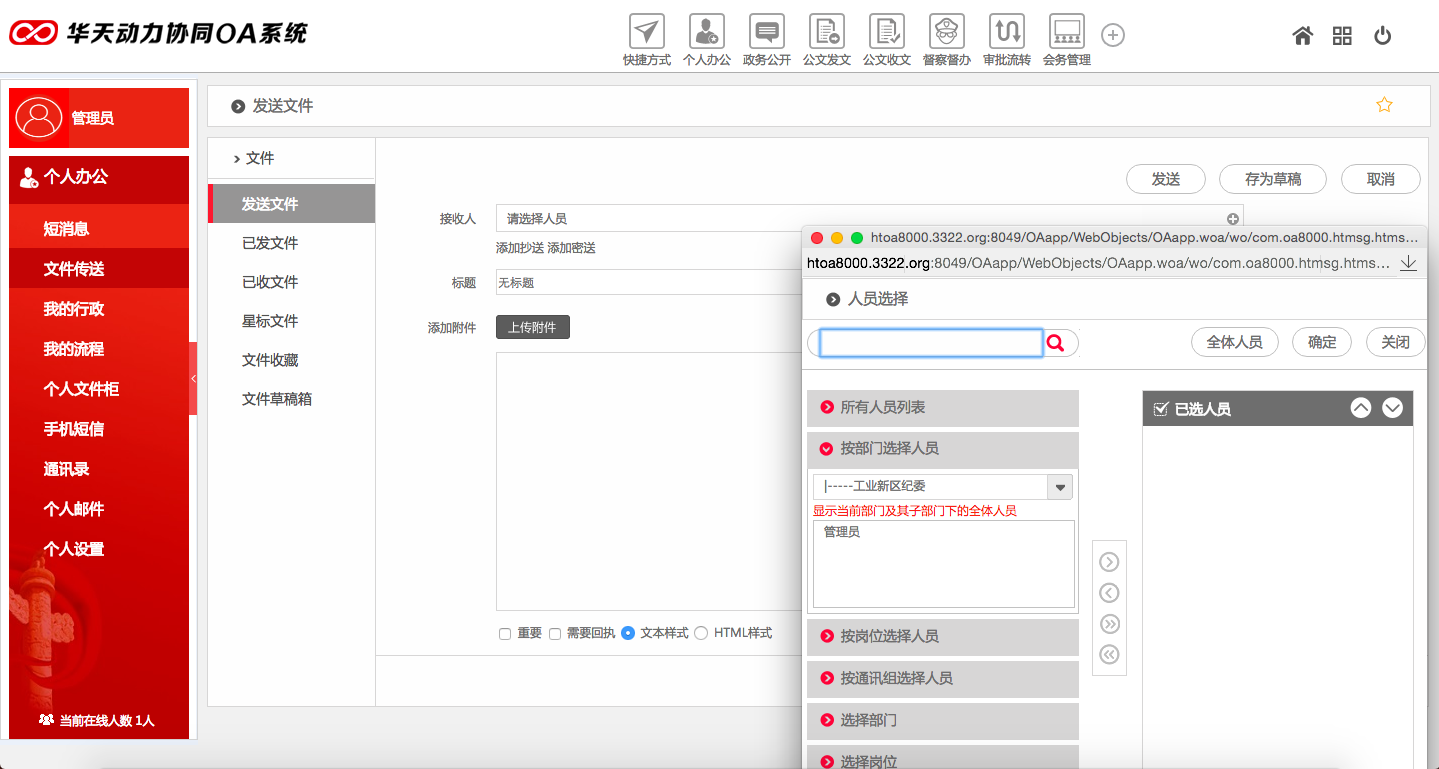
Task: Click the power logout icon
Action: tap(1382, 36)
